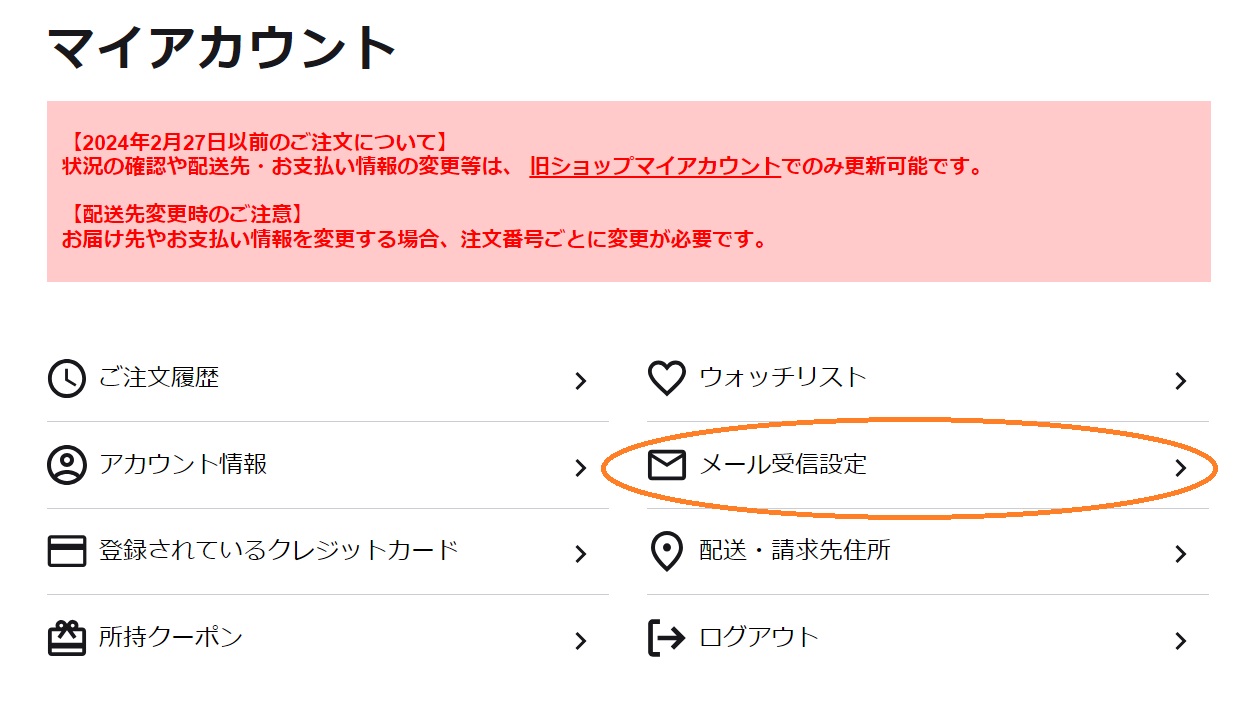Open 配送・請求先住所 settings
The image size is (1246, 720).
[x=928, y=551]
